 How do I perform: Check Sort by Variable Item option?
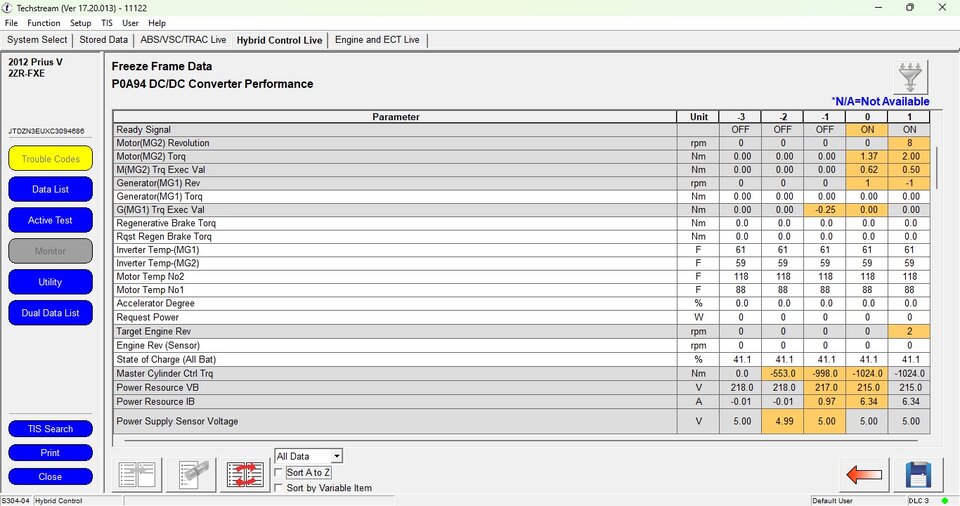click(x=280, y=488)
